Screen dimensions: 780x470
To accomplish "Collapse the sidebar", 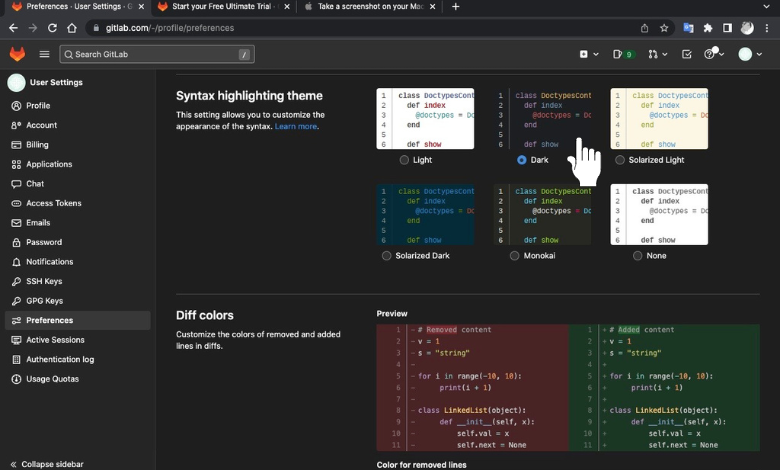I will tap(47, 464).
